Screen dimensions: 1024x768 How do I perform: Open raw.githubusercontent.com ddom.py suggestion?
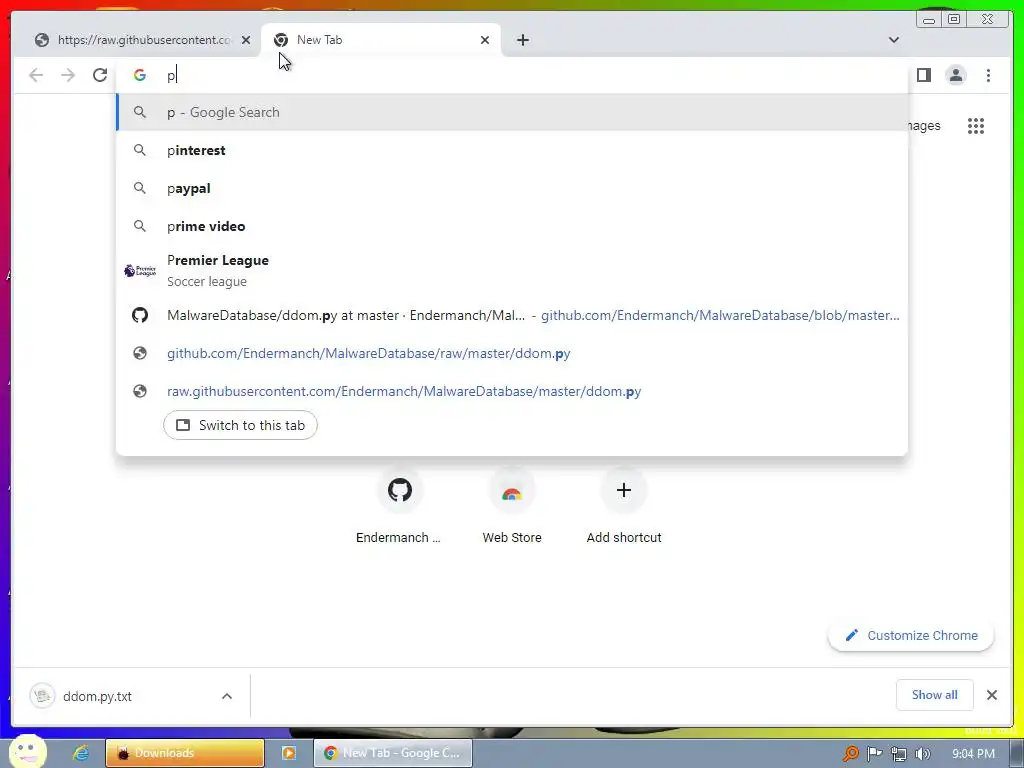click(x=512, y=391)
